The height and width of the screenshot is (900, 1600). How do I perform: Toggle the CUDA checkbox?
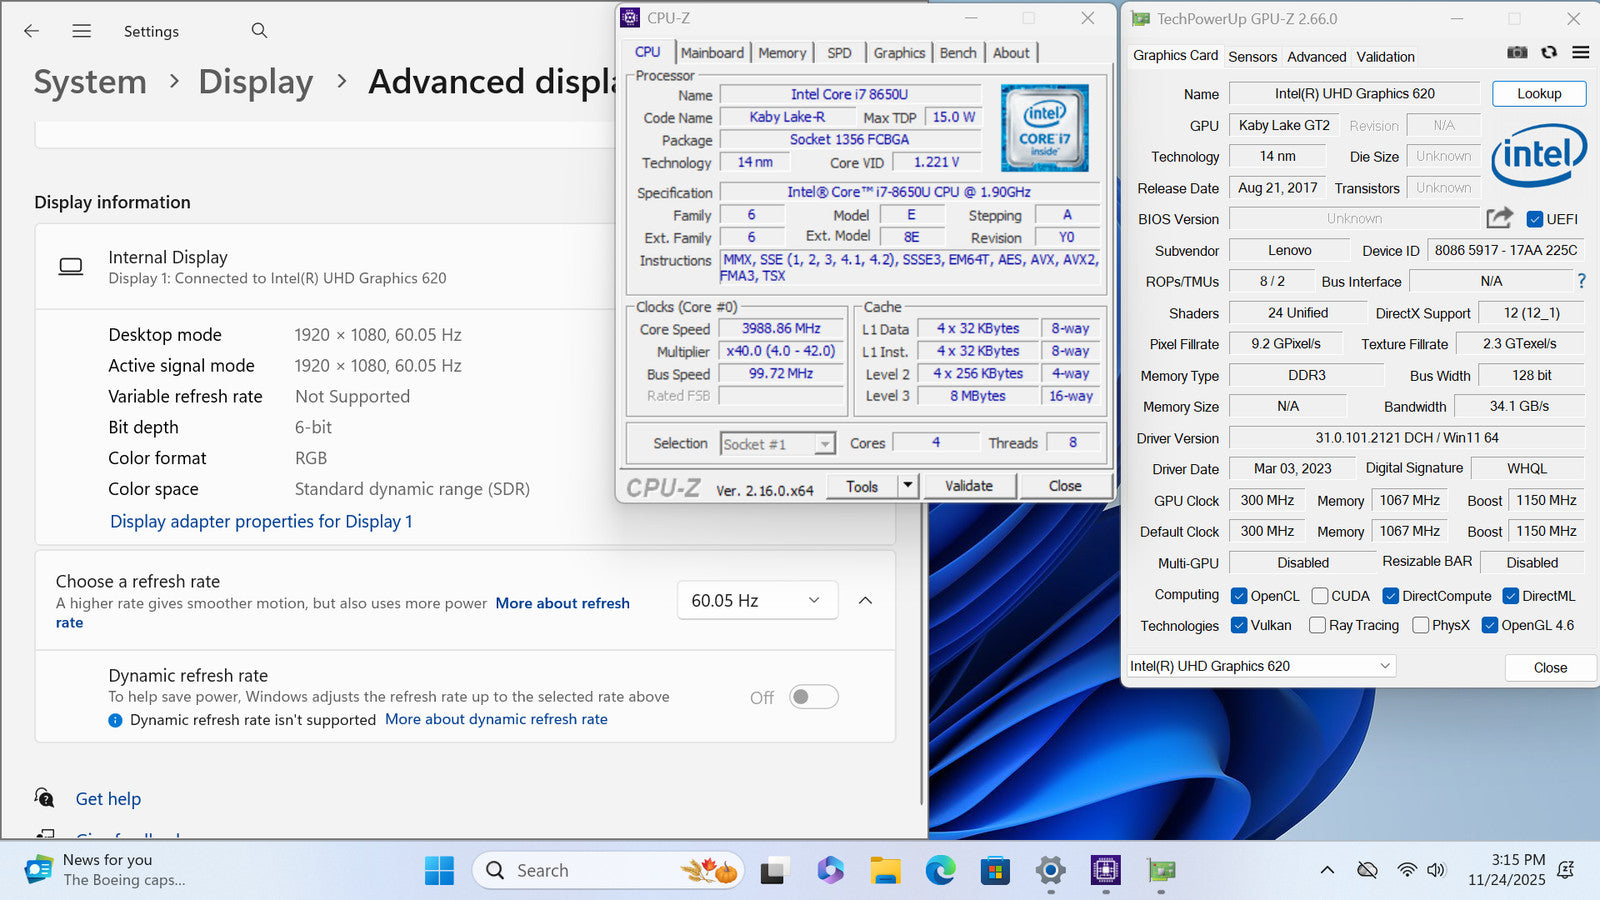click(x=1320, y=596)
